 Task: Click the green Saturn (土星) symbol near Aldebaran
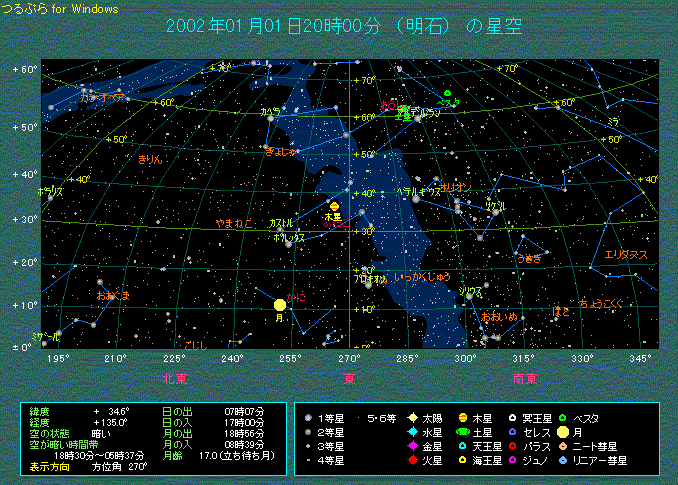tap(404, 110)
